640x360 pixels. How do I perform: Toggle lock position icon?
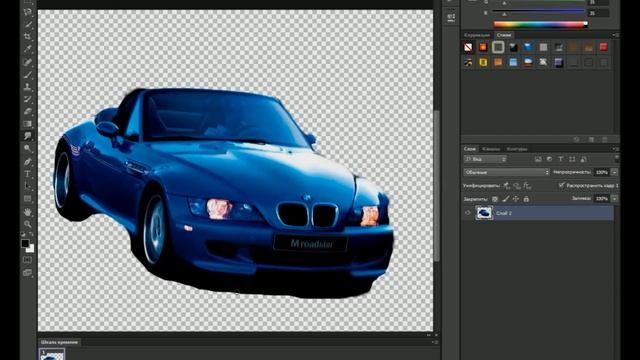point(516,199)
